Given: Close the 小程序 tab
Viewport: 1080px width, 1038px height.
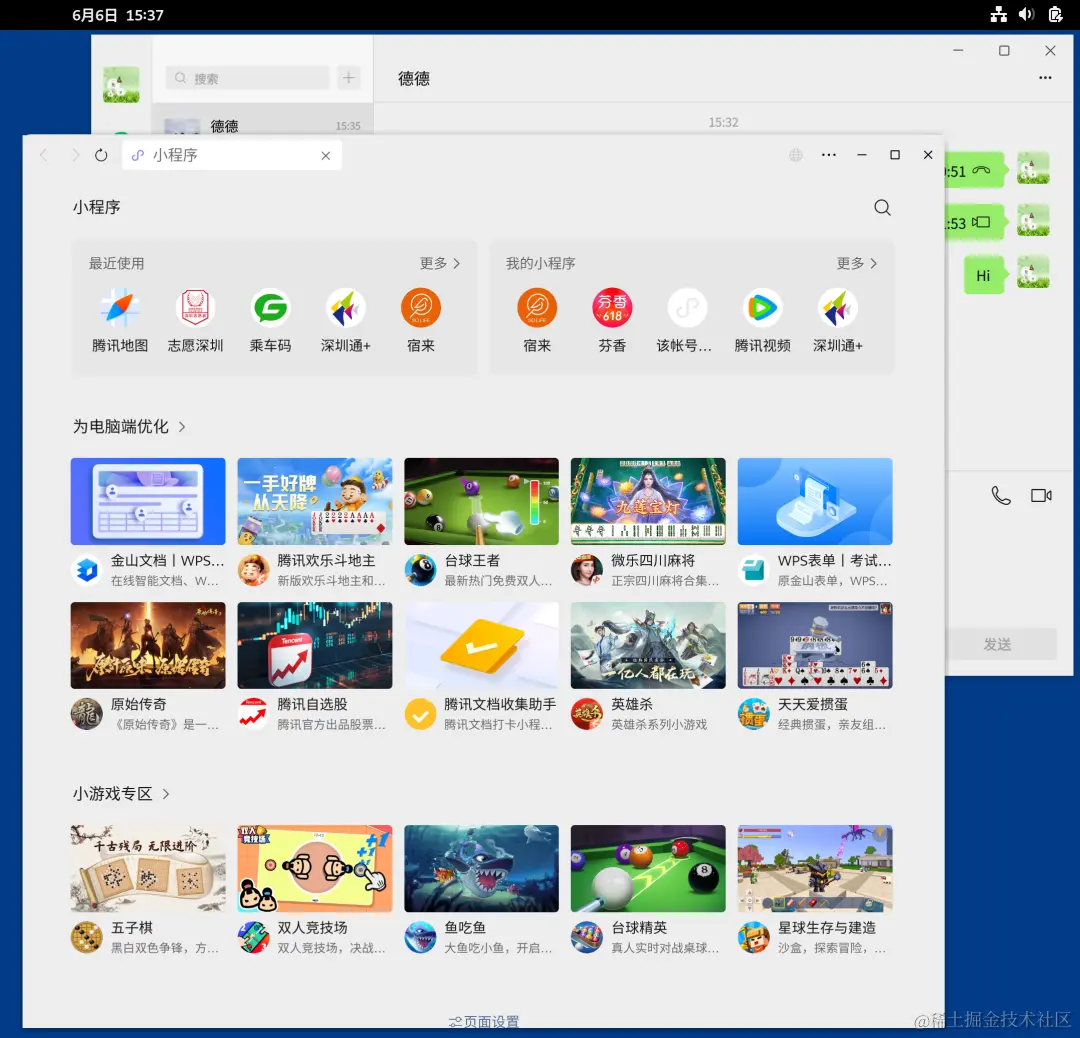Looking at the screenshot, I should click(x=326, y=156).
